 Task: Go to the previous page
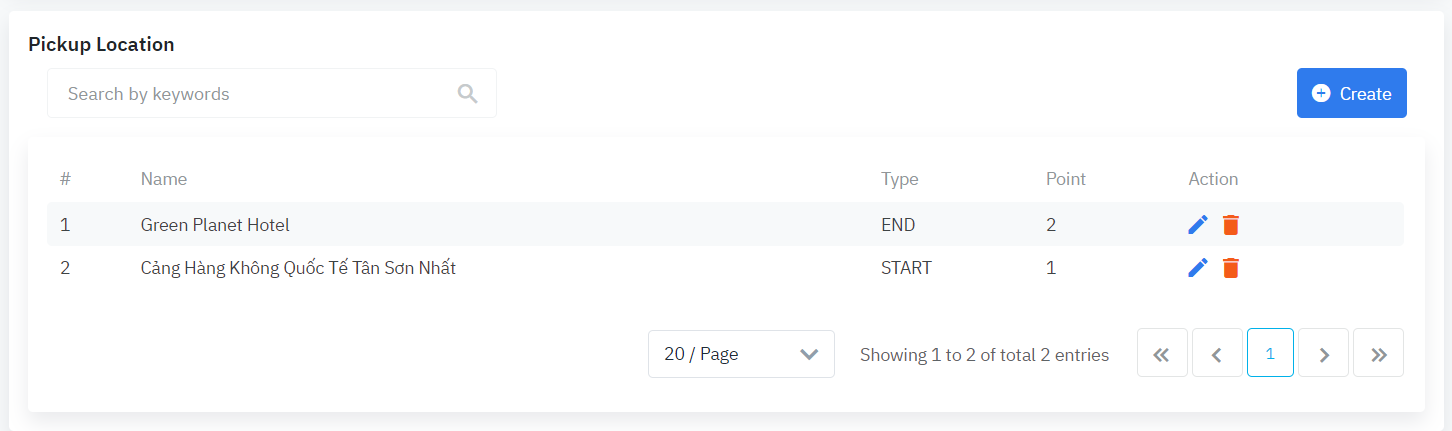[x=1217, y=353]
